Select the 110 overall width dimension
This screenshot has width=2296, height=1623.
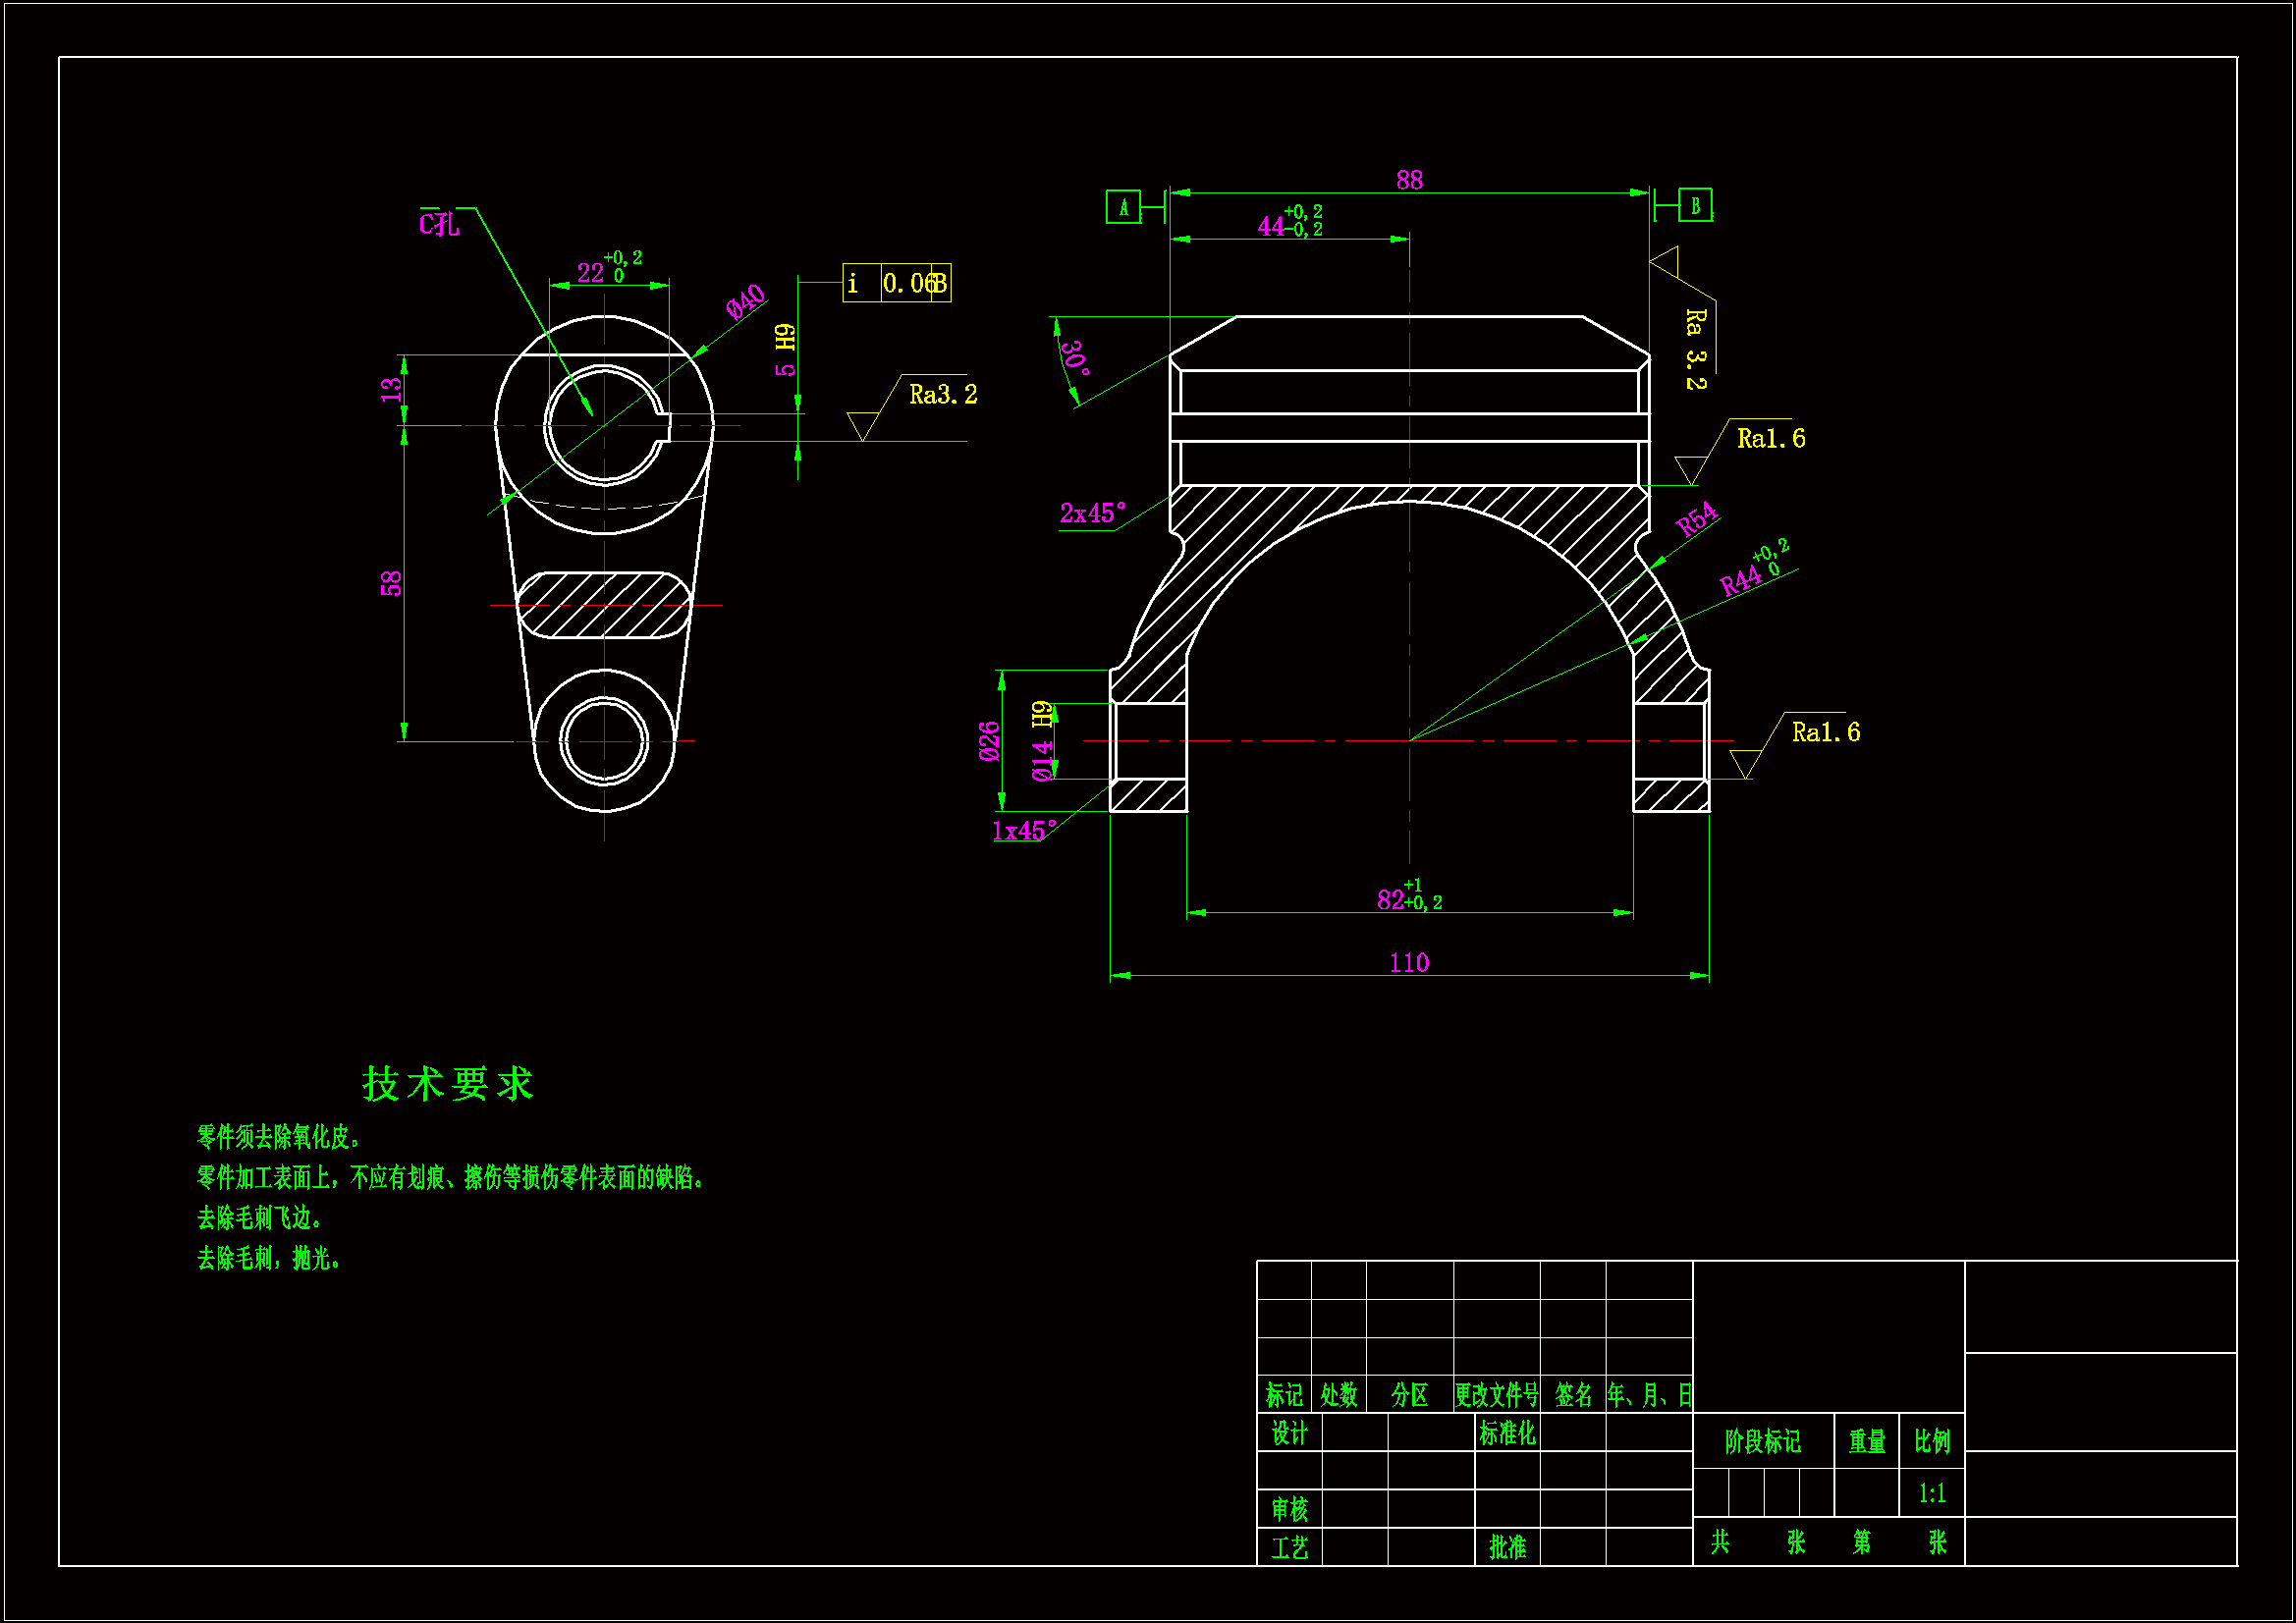point(1409,963)
